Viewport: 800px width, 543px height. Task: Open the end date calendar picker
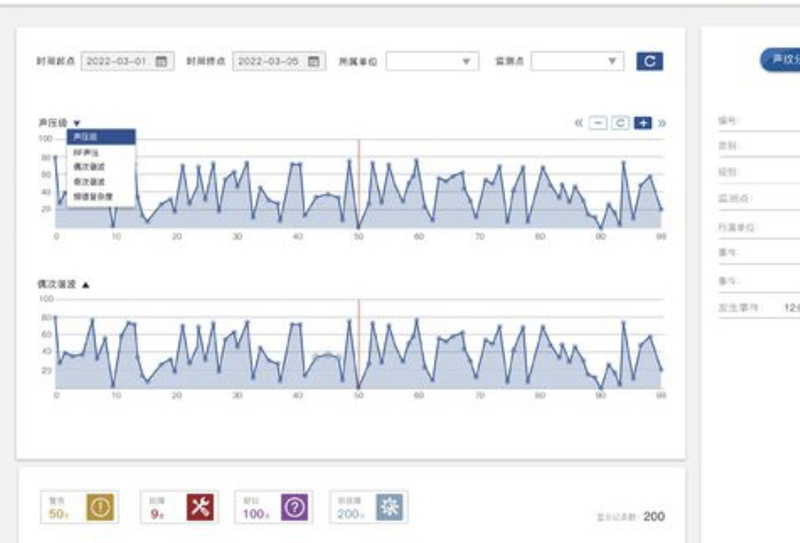click(314, 61)
